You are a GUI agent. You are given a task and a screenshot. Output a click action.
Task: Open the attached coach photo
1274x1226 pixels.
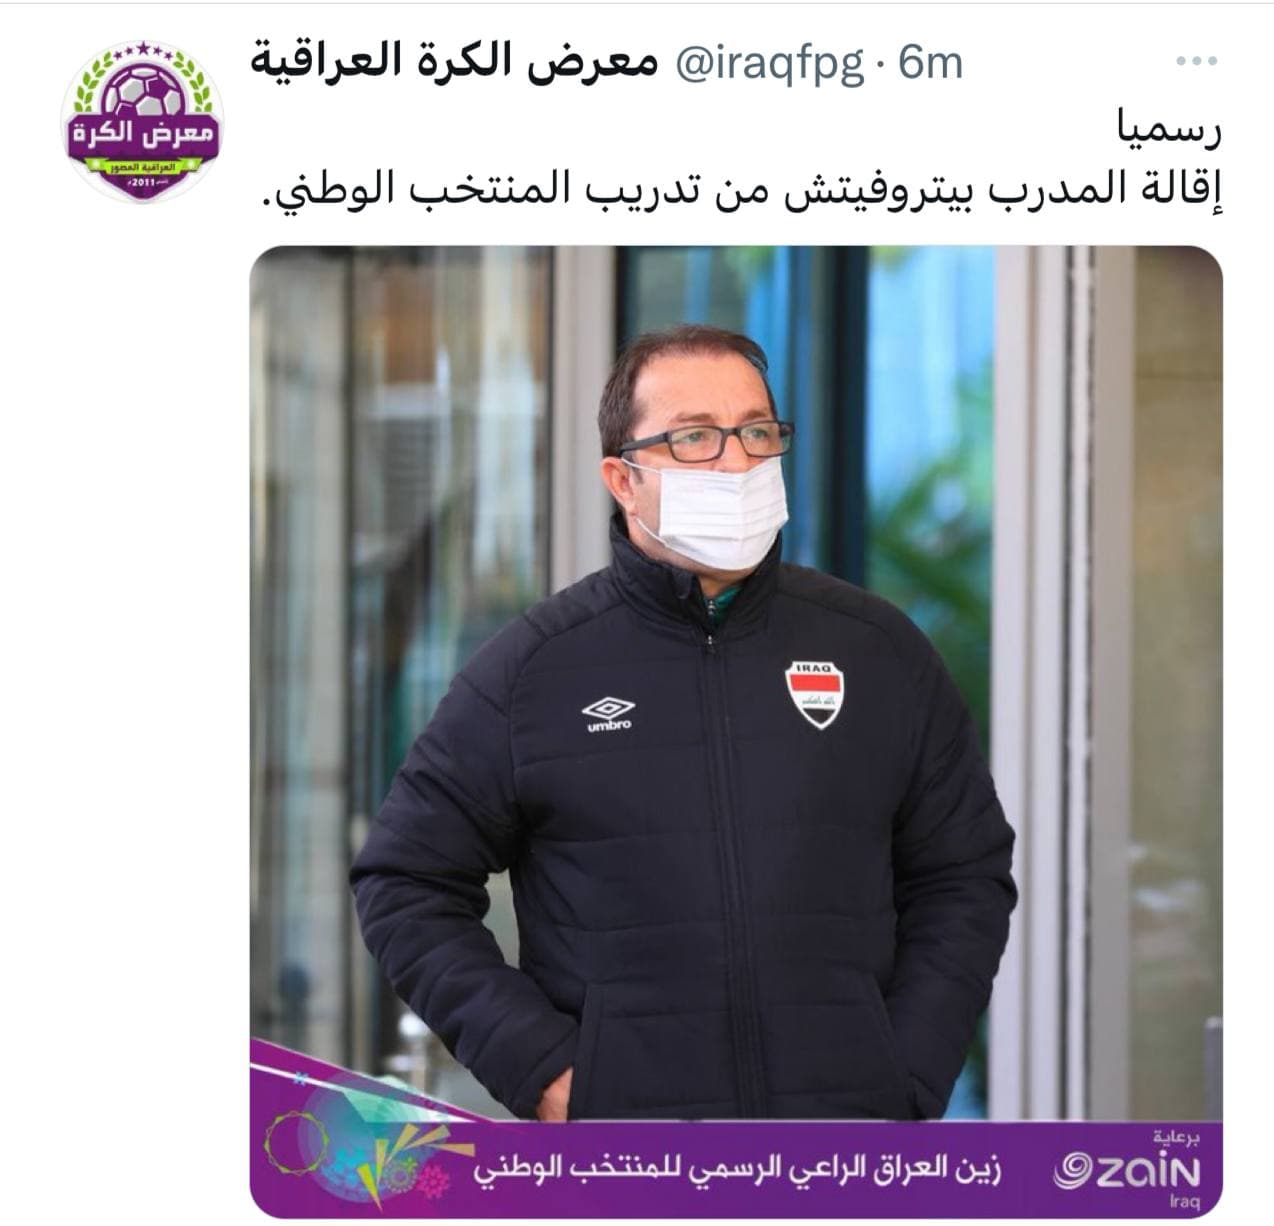pyautogui.click(x=736, y=731)
